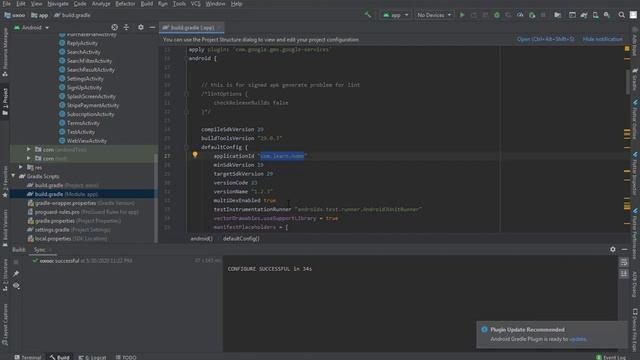
Task: Open the Build Variants sidebar tab
Action: 5,228
